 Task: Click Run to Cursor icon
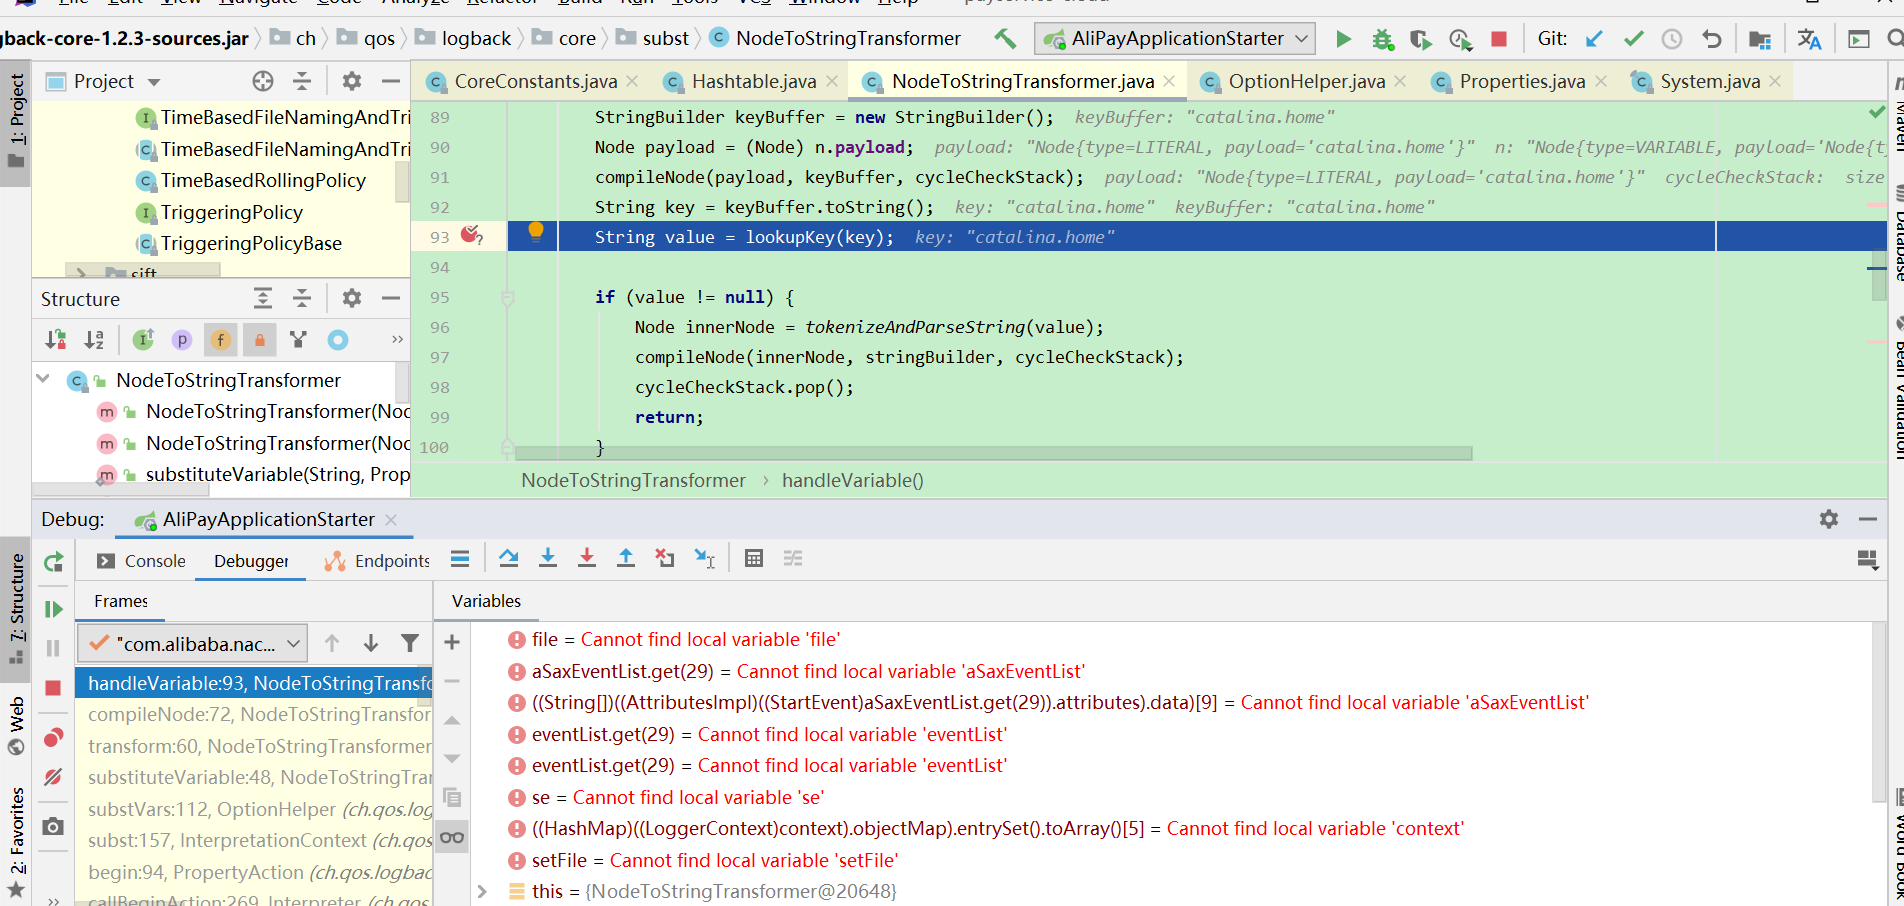[x=705, y=558]
